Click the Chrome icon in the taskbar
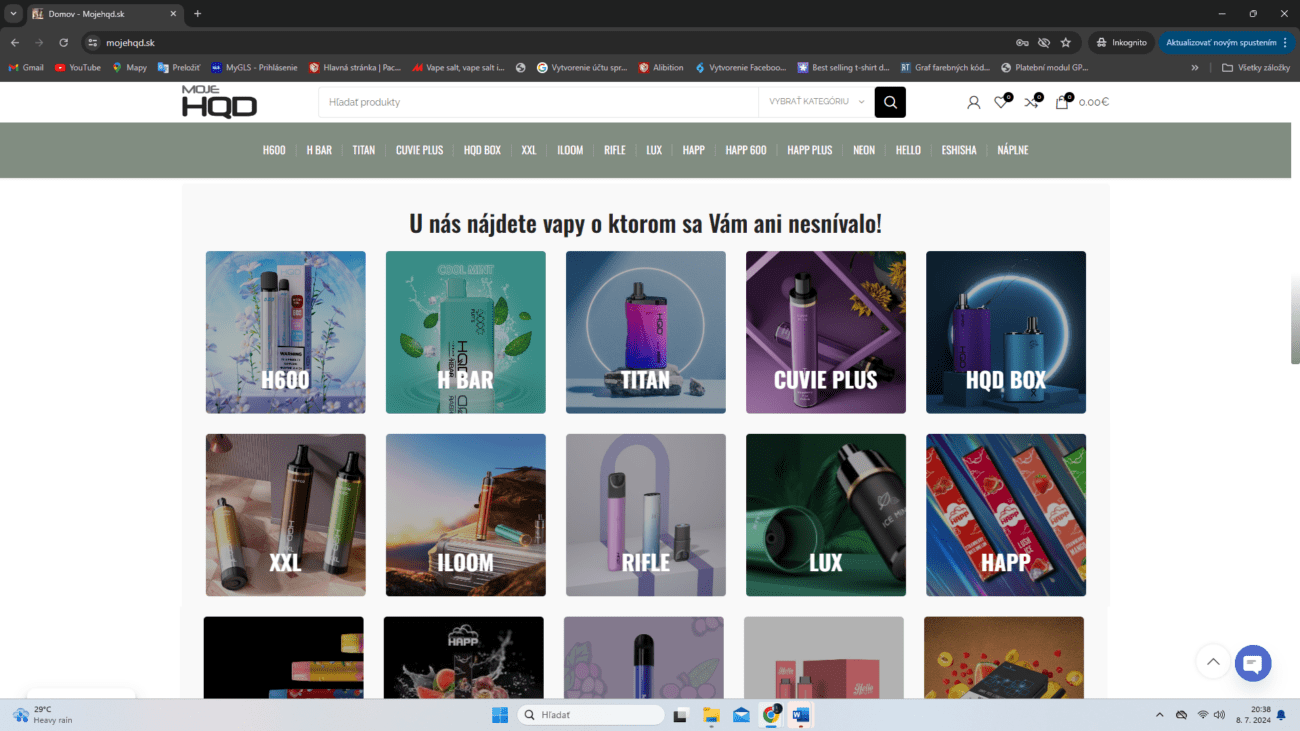This screenshot has height=731, width=1300. 771,715
